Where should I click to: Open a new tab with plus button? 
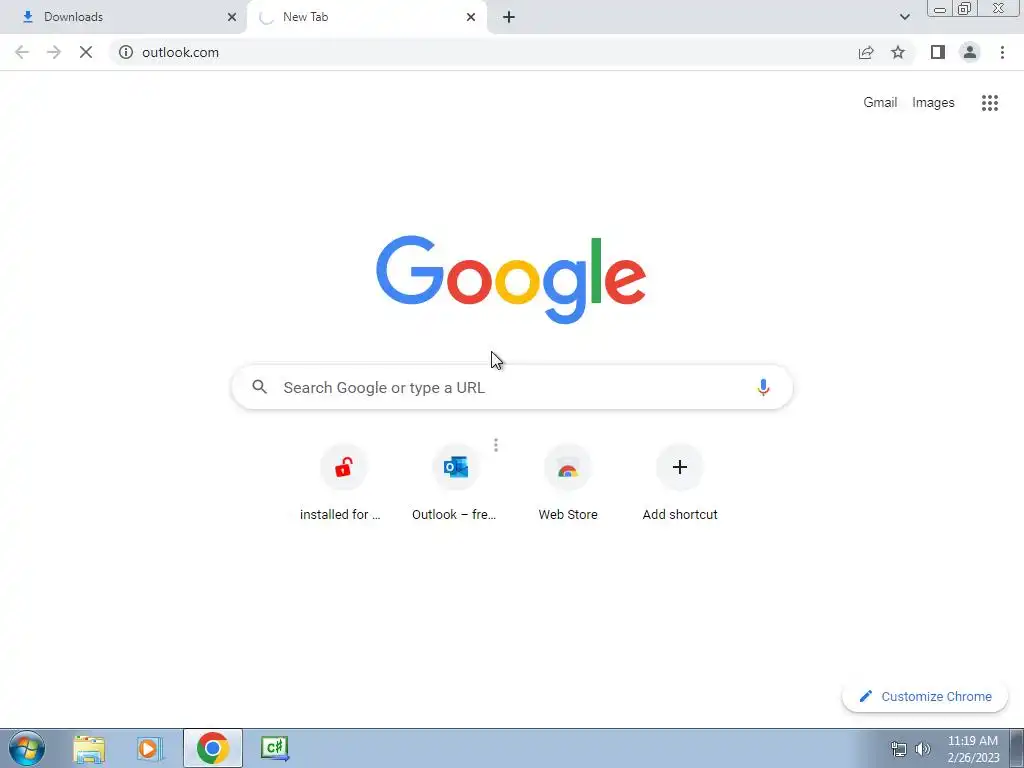coord(509,17)
